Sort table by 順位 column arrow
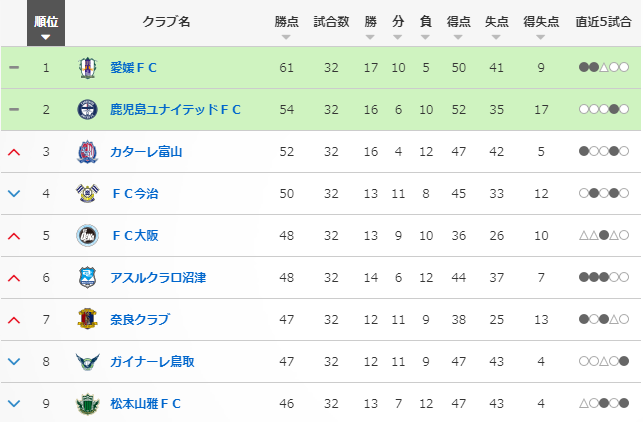 coord(46,38)
